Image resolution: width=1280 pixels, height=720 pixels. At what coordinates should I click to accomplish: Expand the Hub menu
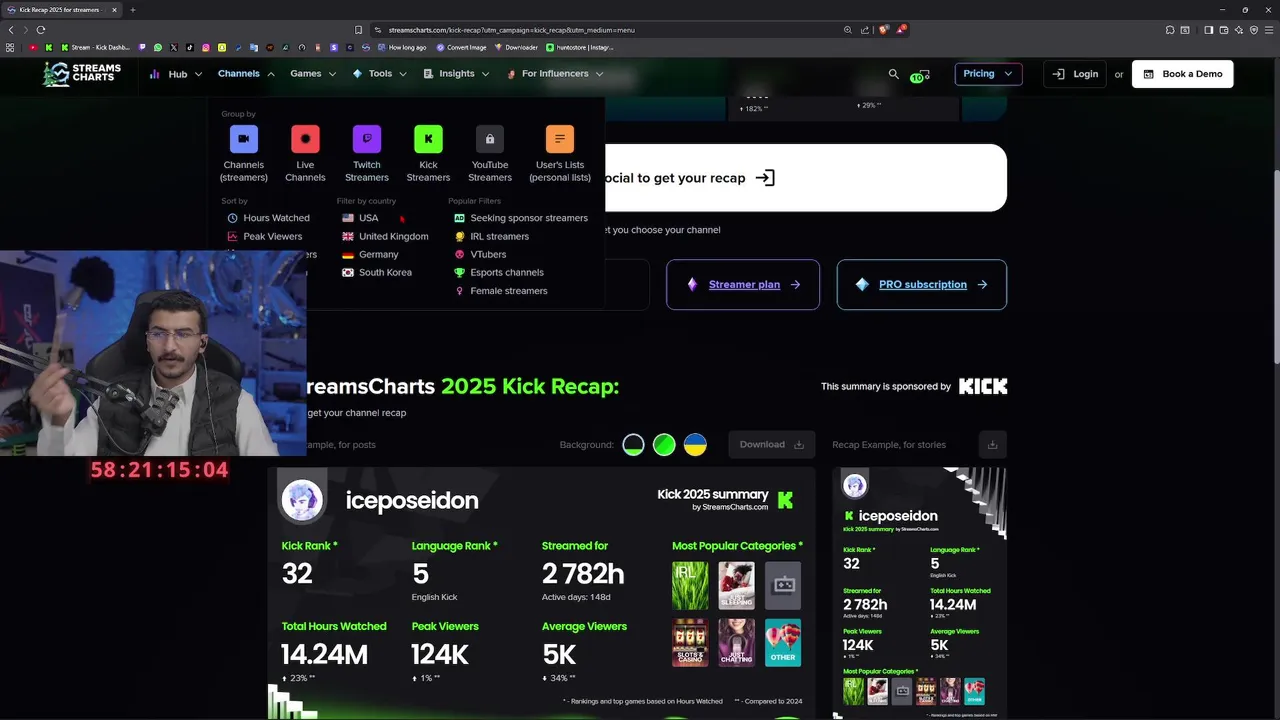(176, 74)
